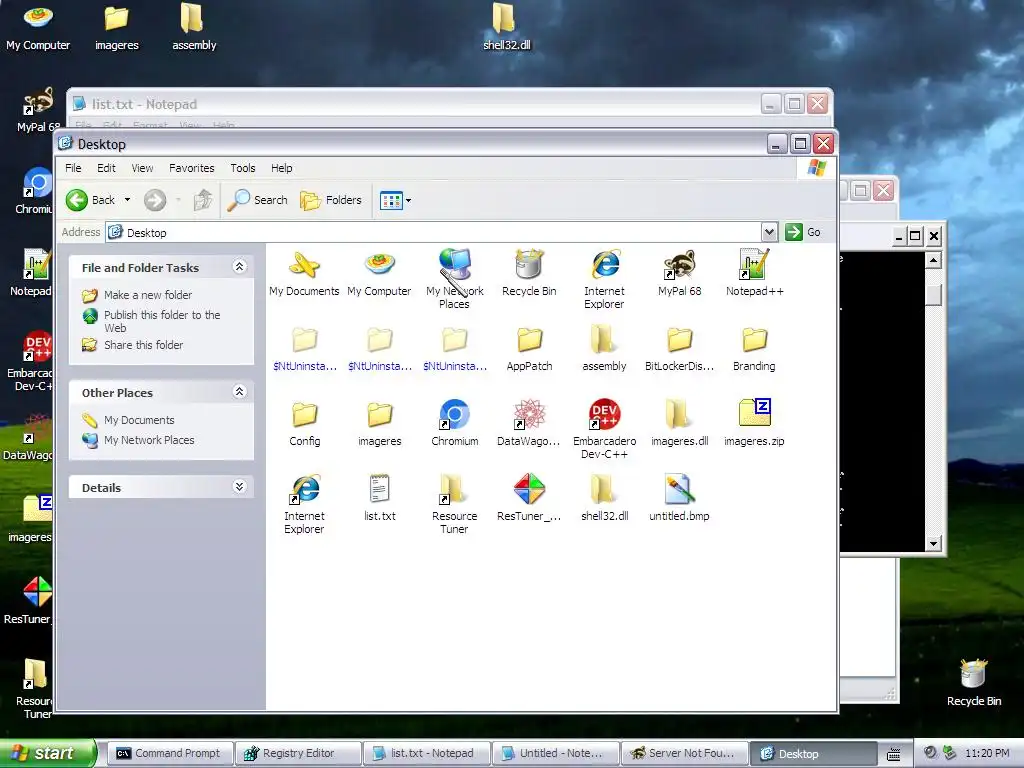The height and width of the screenshot is (768, 1024).
Task: Click the Forward arrow toolbar button
Action: click(x=155, y=200)
